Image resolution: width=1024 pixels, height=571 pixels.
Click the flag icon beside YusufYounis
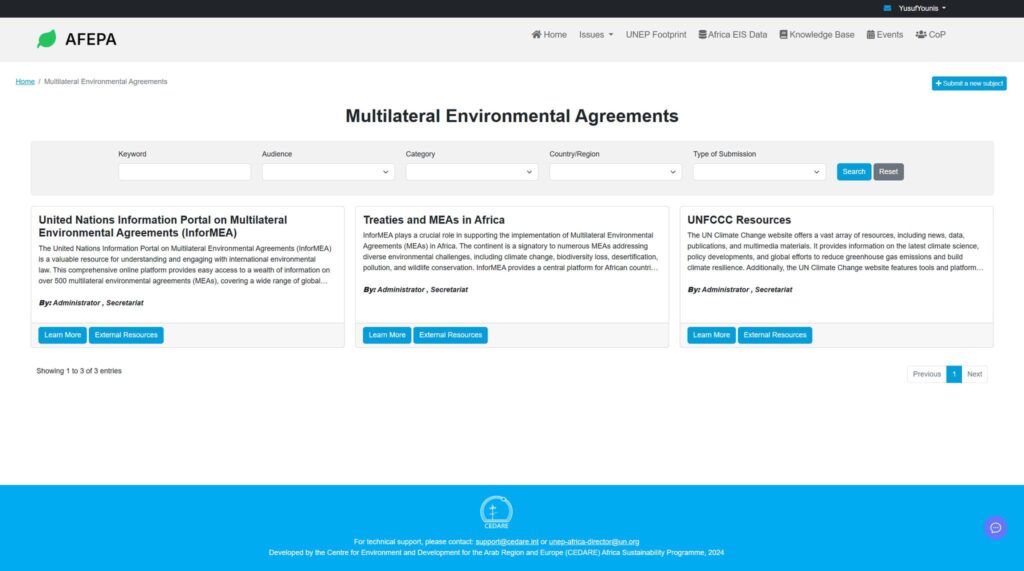pyautogui.click(x=887, y=8)
